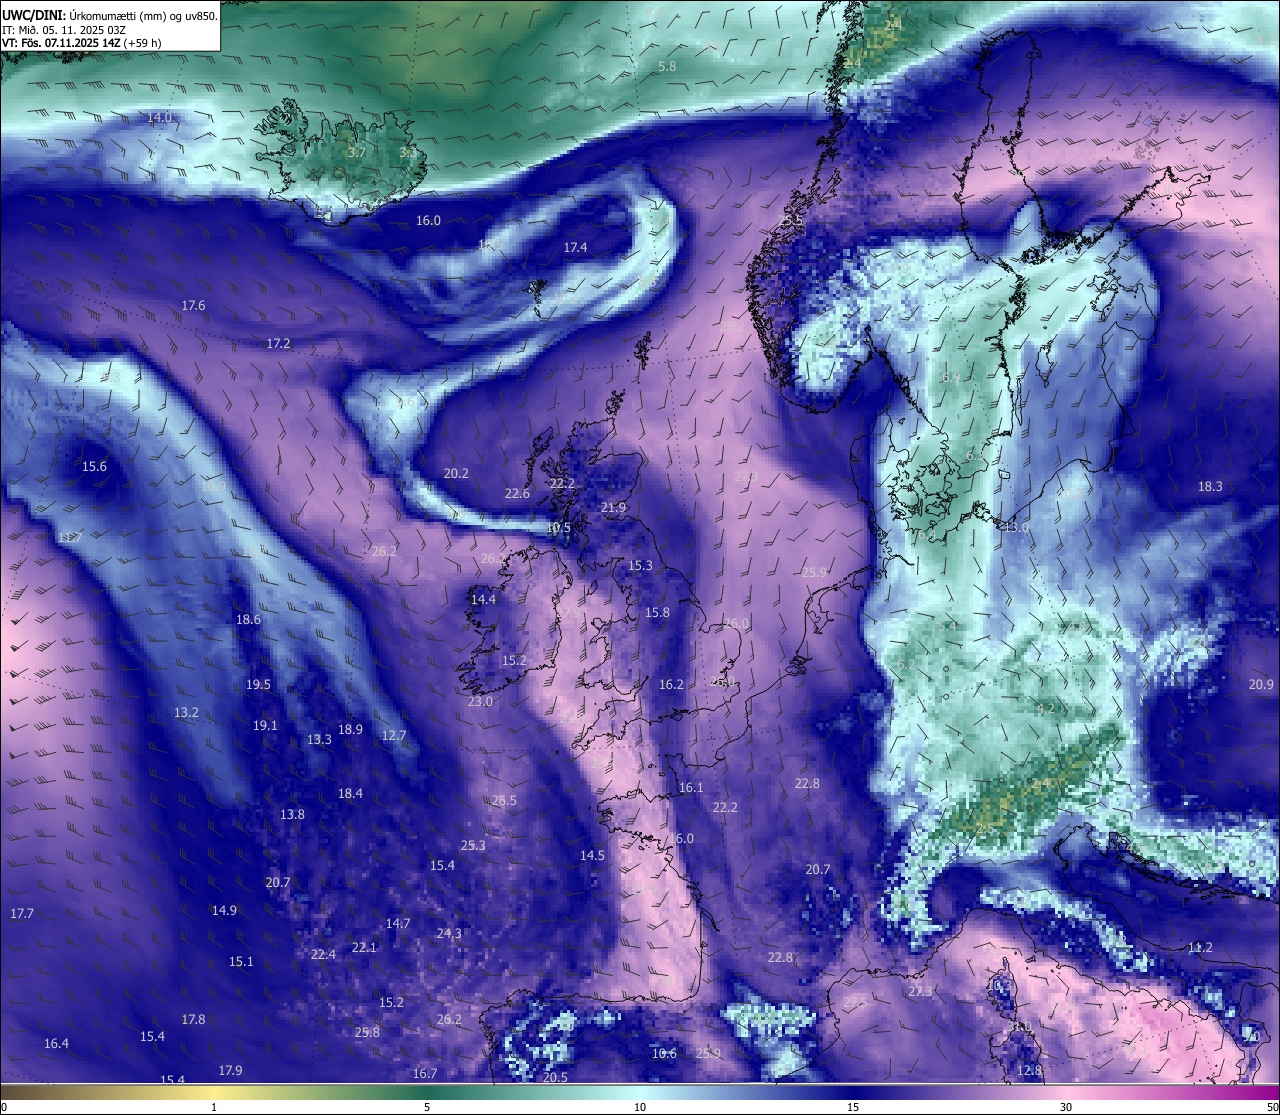This screenshot has height=1115, width=1280.
Task: Click the 10.6 value over the Pyrenees
Action: (x=664, y=1054)
